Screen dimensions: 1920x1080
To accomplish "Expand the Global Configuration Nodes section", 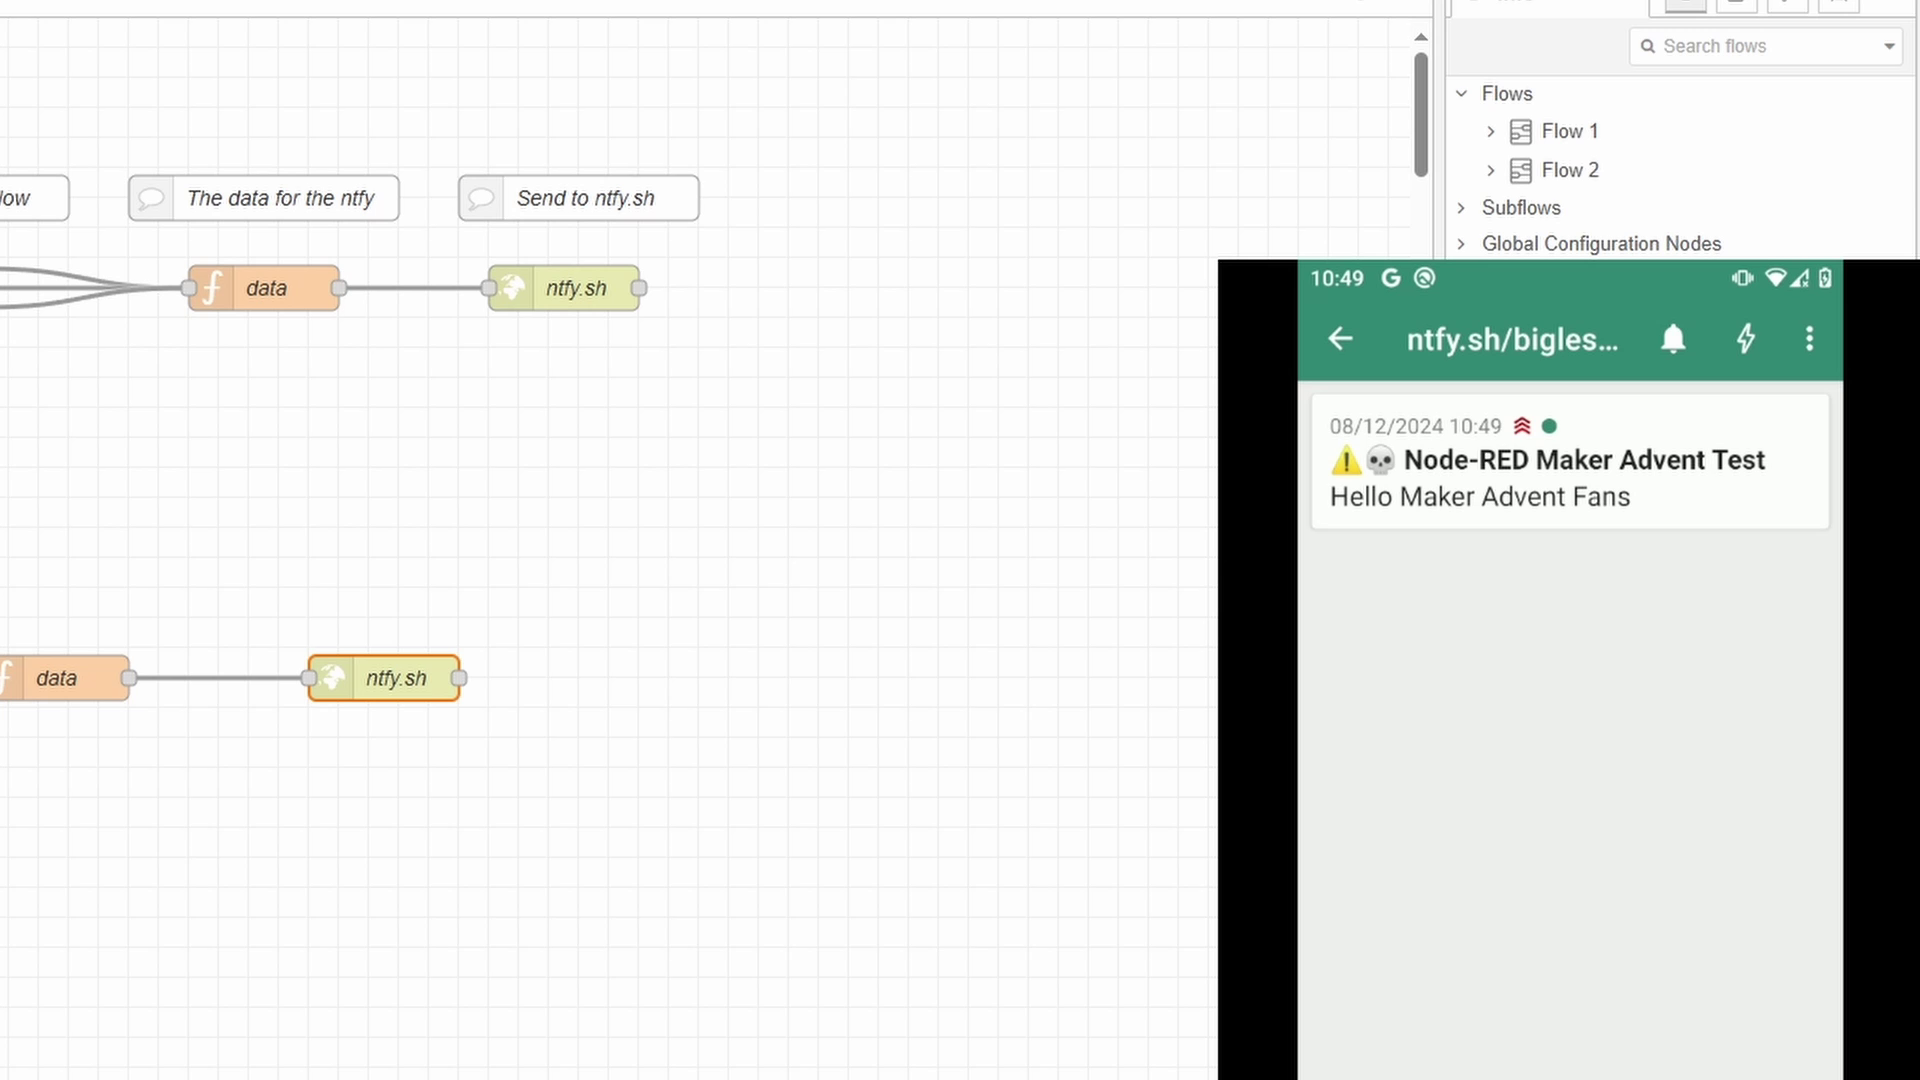I will pyautogui.click(x=1461, y=244).
